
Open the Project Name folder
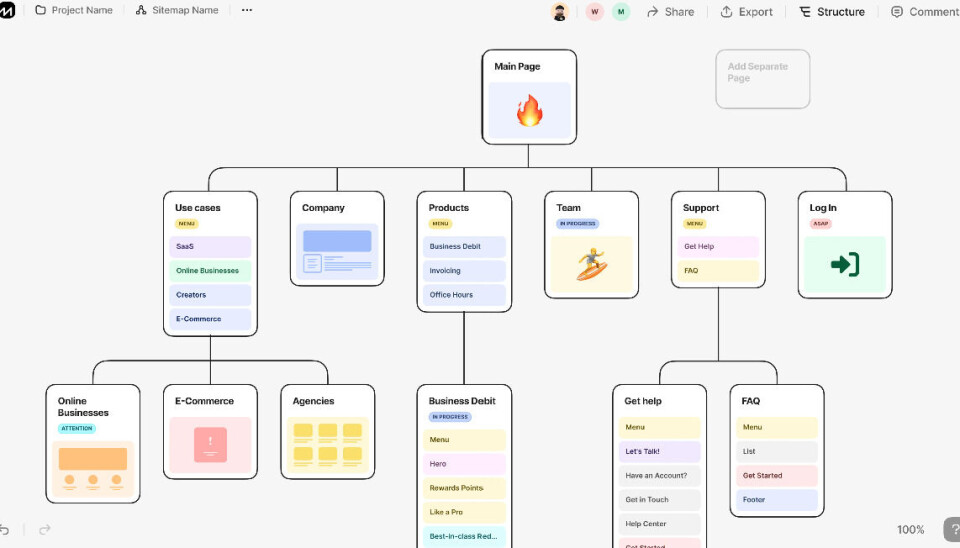click(x=73, y=11)
